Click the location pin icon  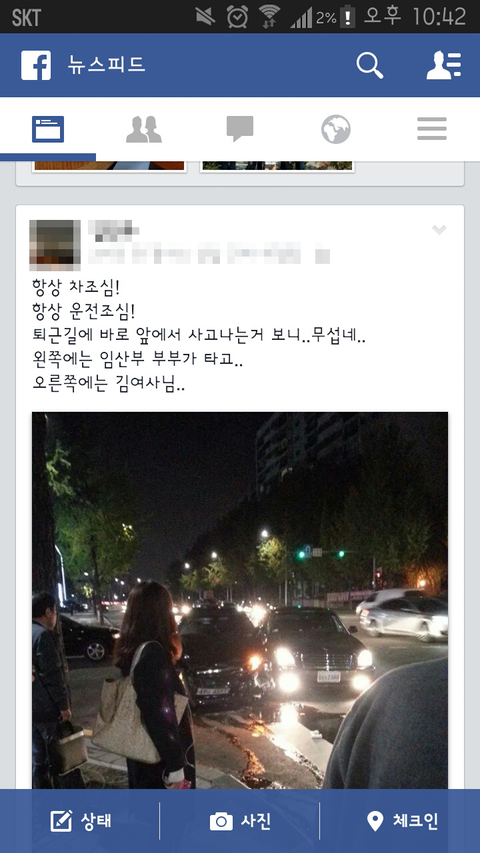pyautogui.click(x=375, y=821)
